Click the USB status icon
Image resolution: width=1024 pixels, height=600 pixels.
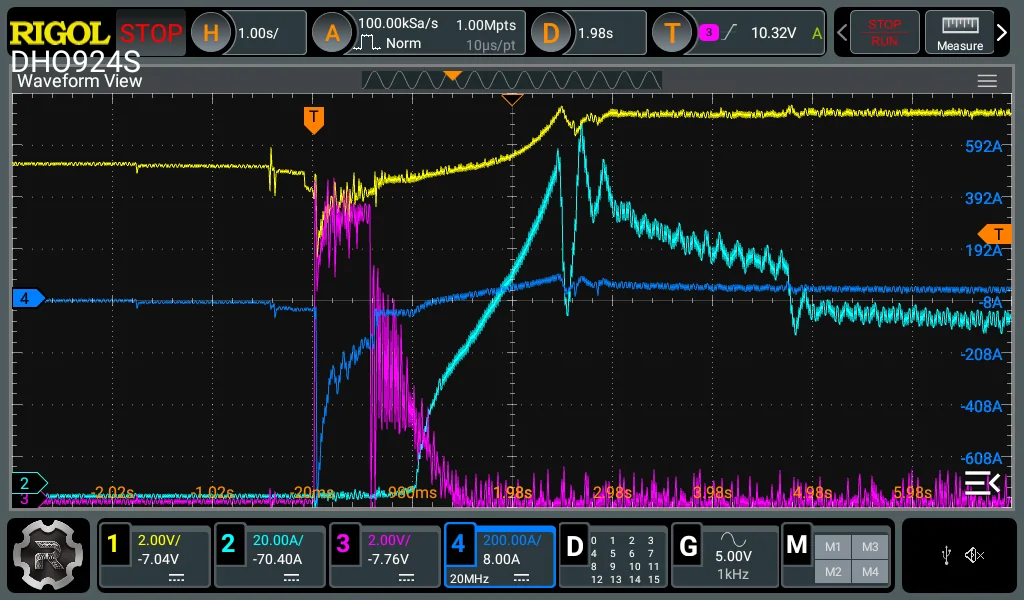(946, 556)
